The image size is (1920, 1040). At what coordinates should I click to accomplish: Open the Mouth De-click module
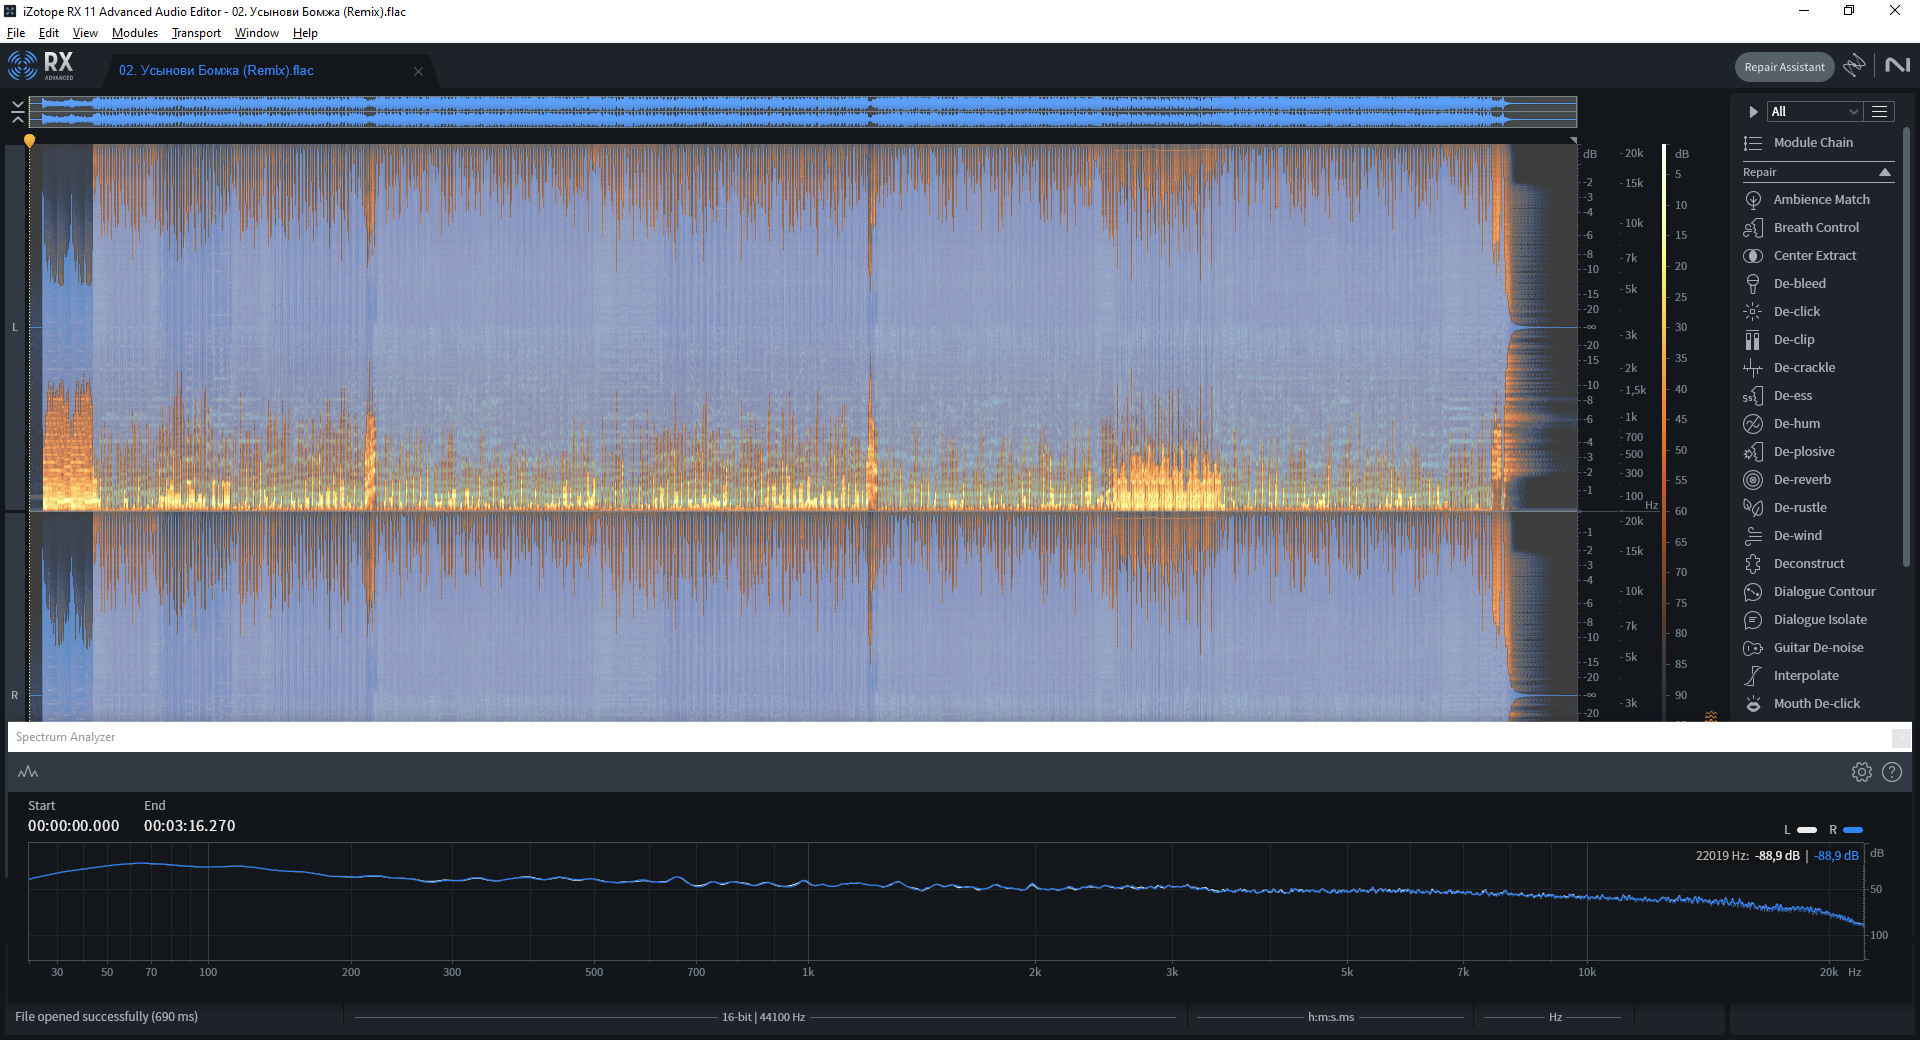pos(1818,704)
